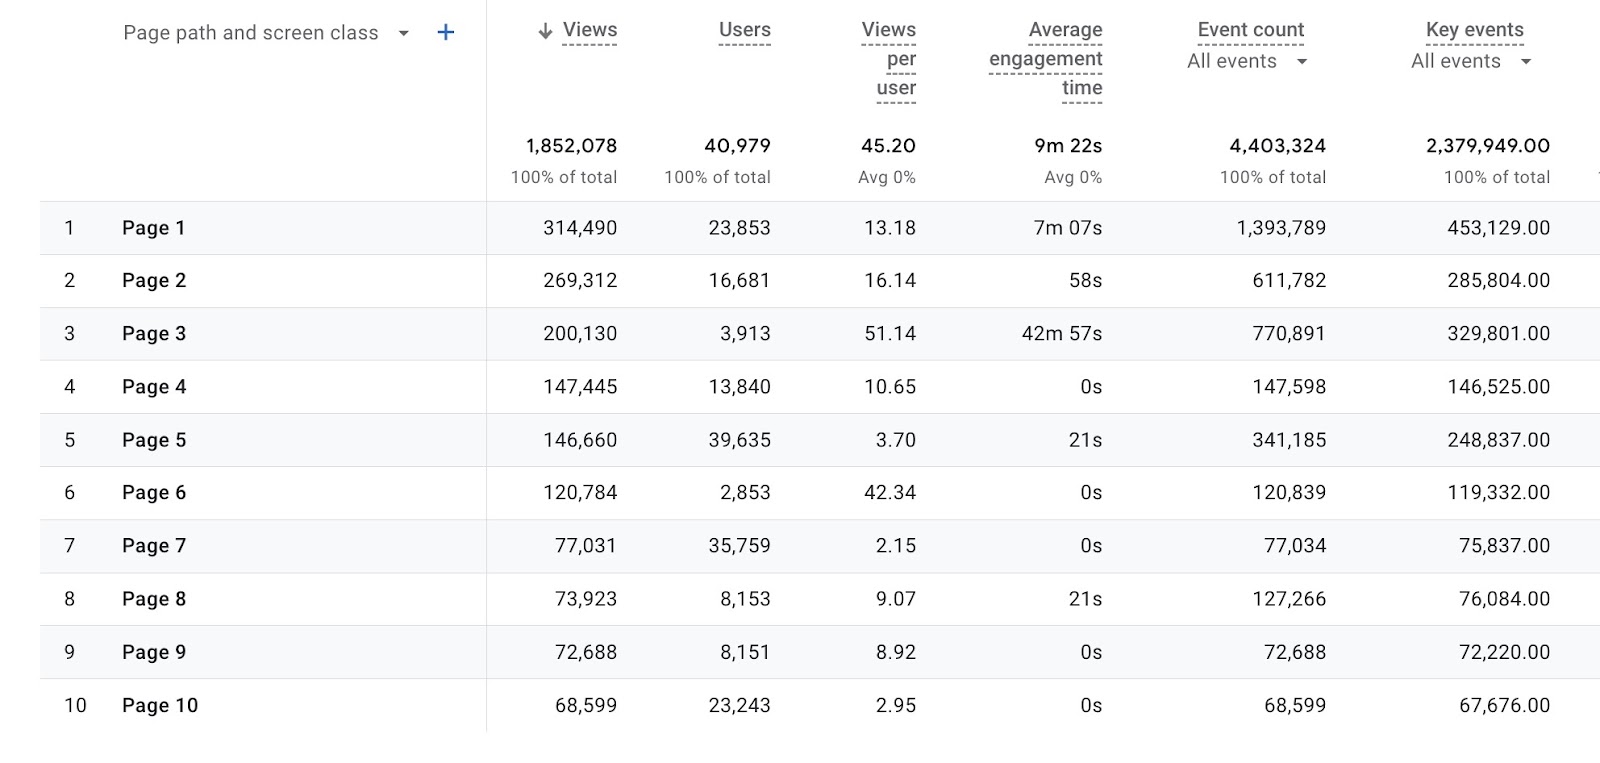
Task: Click the Event count column header
Action: click(1251, 29)
